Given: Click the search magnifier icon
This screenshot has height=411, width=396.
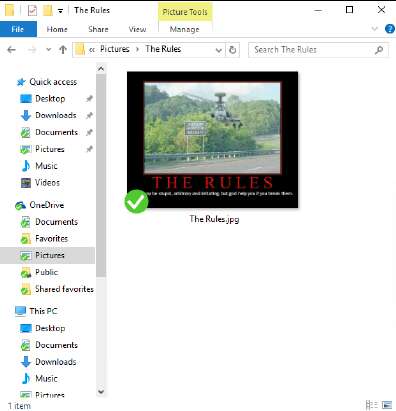Looking at the screenshot, I should (x=379, y=50).
